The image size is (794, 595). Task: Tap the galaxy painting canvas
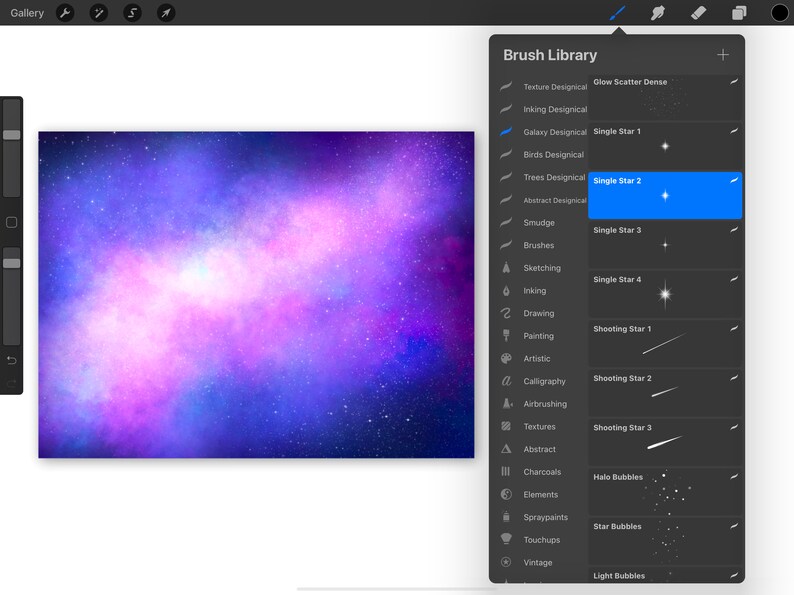[256, 295]
